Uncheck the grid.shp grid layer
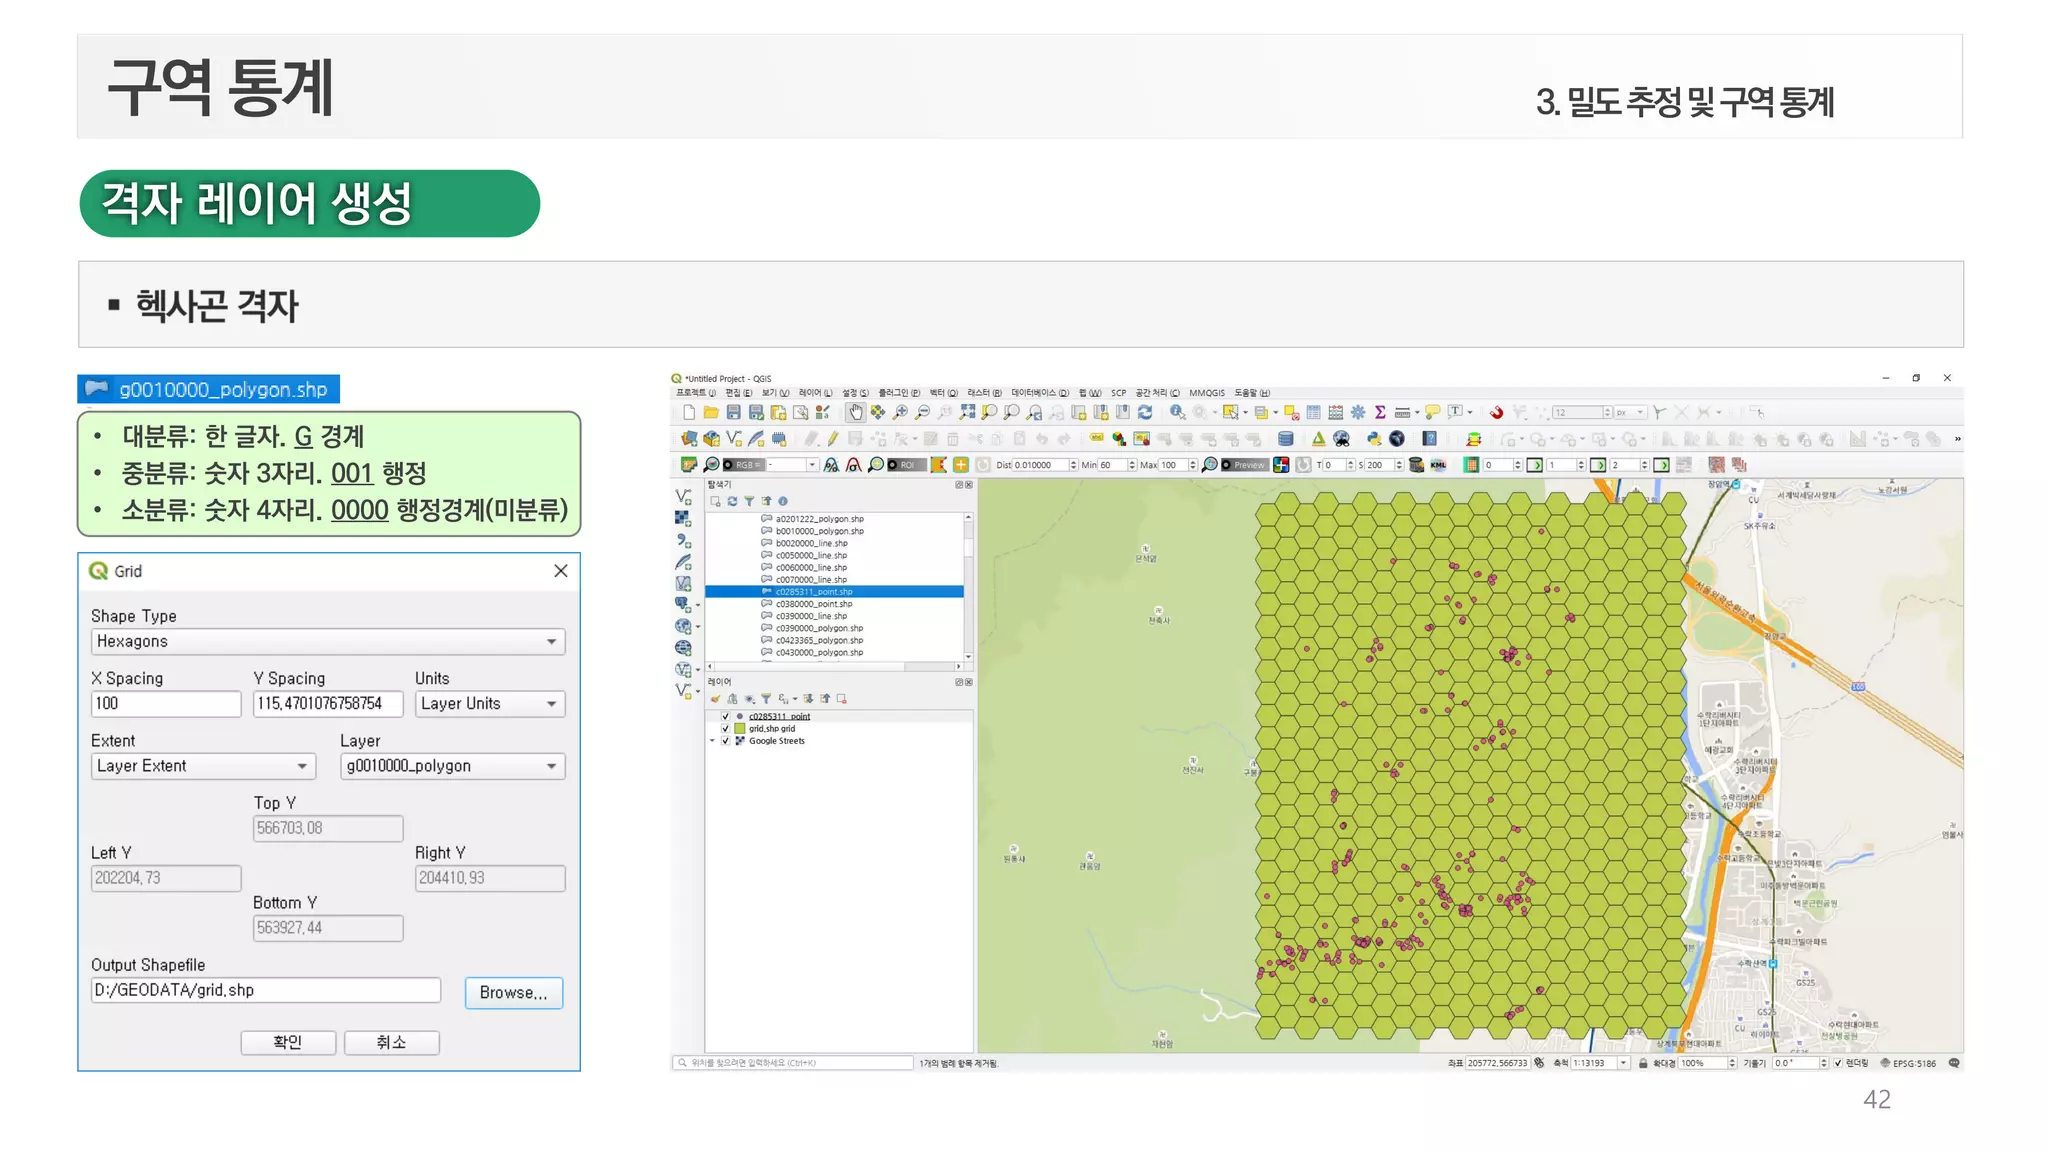The height and width of the screenshot is (1152, 2048). coord(725,729)
